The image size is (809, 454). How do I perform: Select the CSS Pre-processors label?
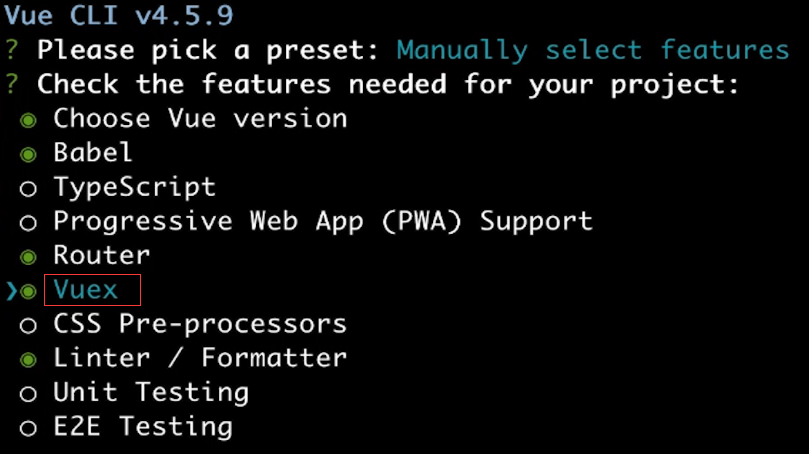point(200,324)
